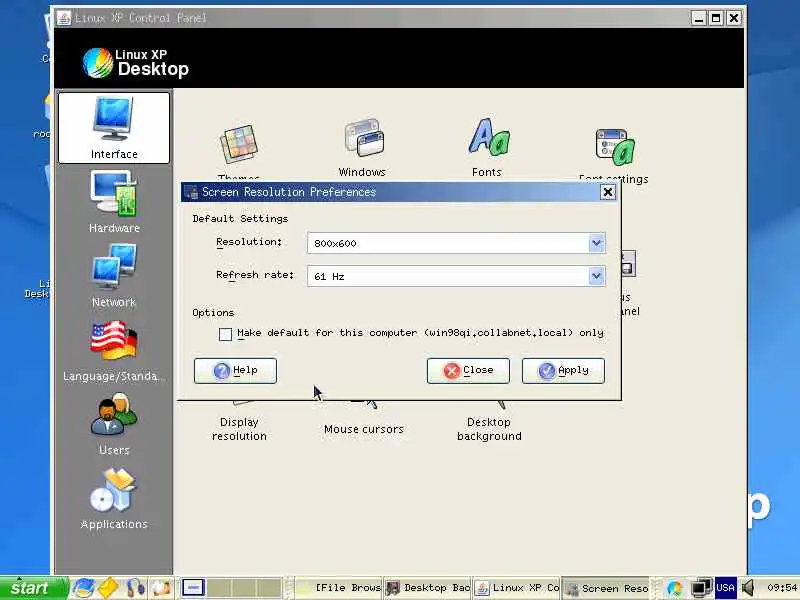Switch to File Browser taskbar item

point(339,588)
